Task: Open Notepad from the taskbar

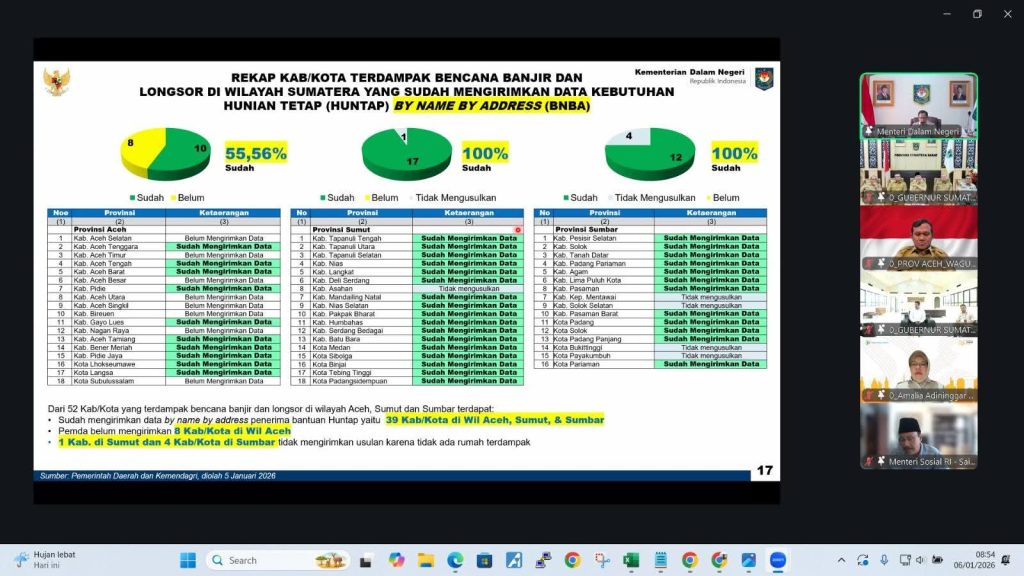Action: coord(661,560)
